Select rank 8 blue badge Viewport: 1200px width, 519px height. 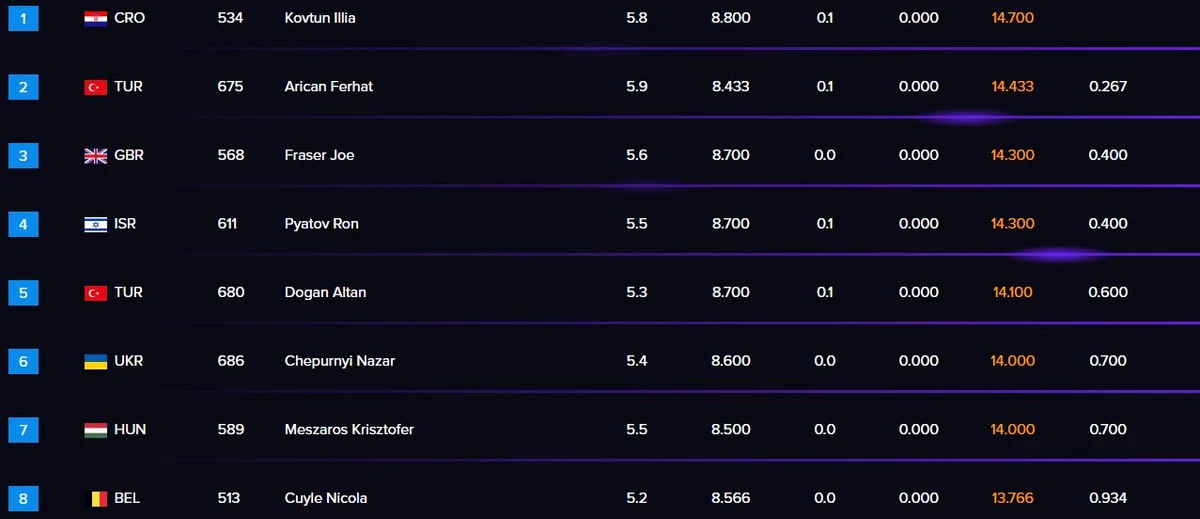[x=23, y=498]
